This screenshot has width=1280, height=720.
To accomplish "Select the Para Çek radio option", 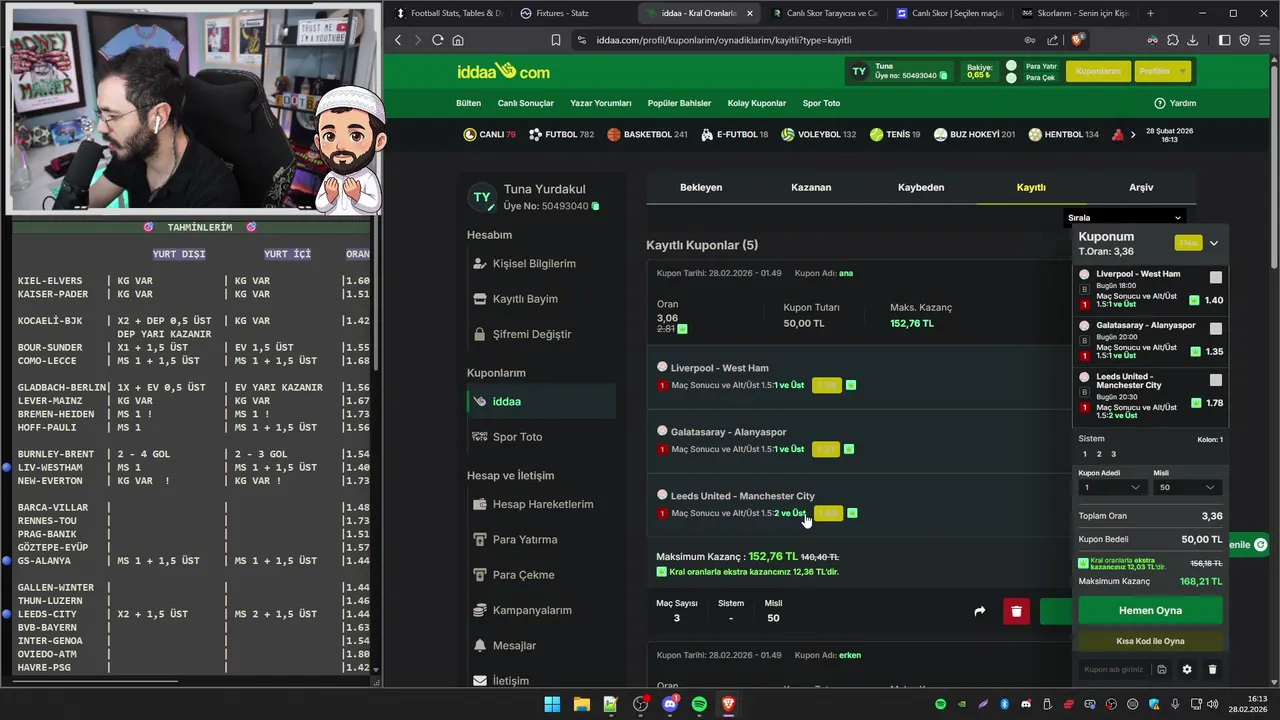I will (x=1011, y=78).
